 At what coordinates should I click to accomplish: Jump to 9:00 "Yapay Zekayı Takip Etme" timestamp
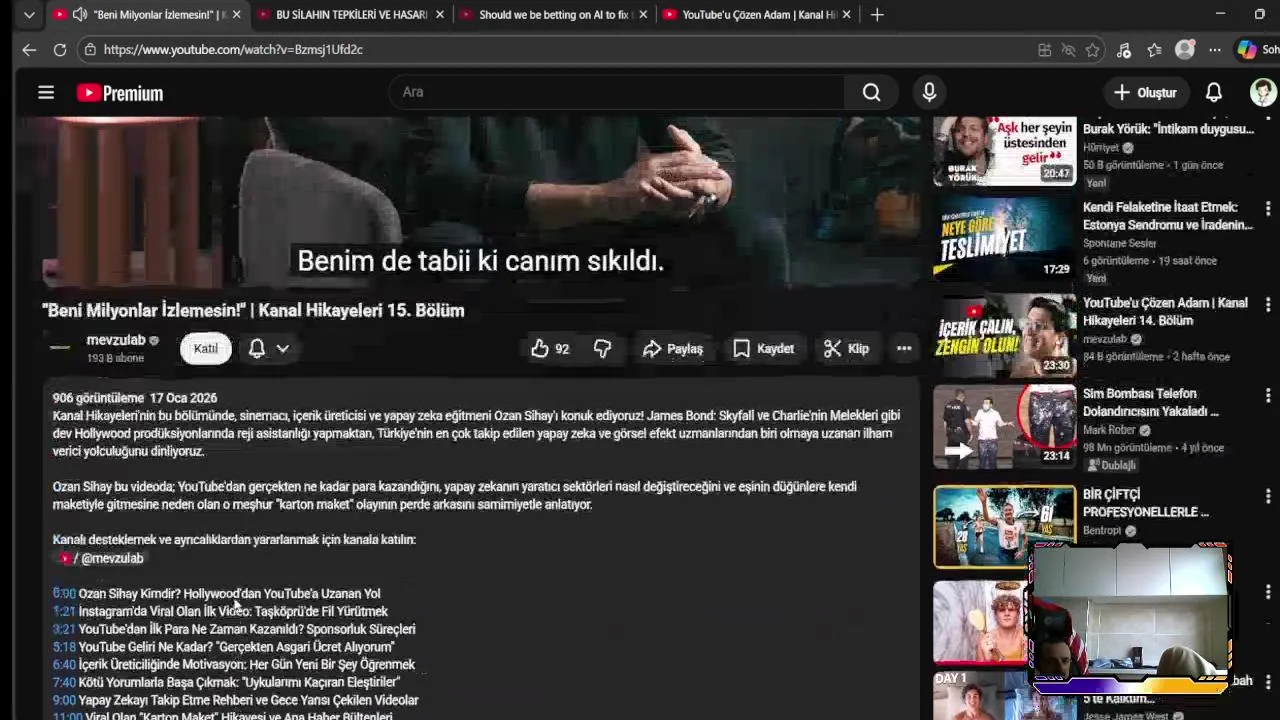(x=64, y=700)
